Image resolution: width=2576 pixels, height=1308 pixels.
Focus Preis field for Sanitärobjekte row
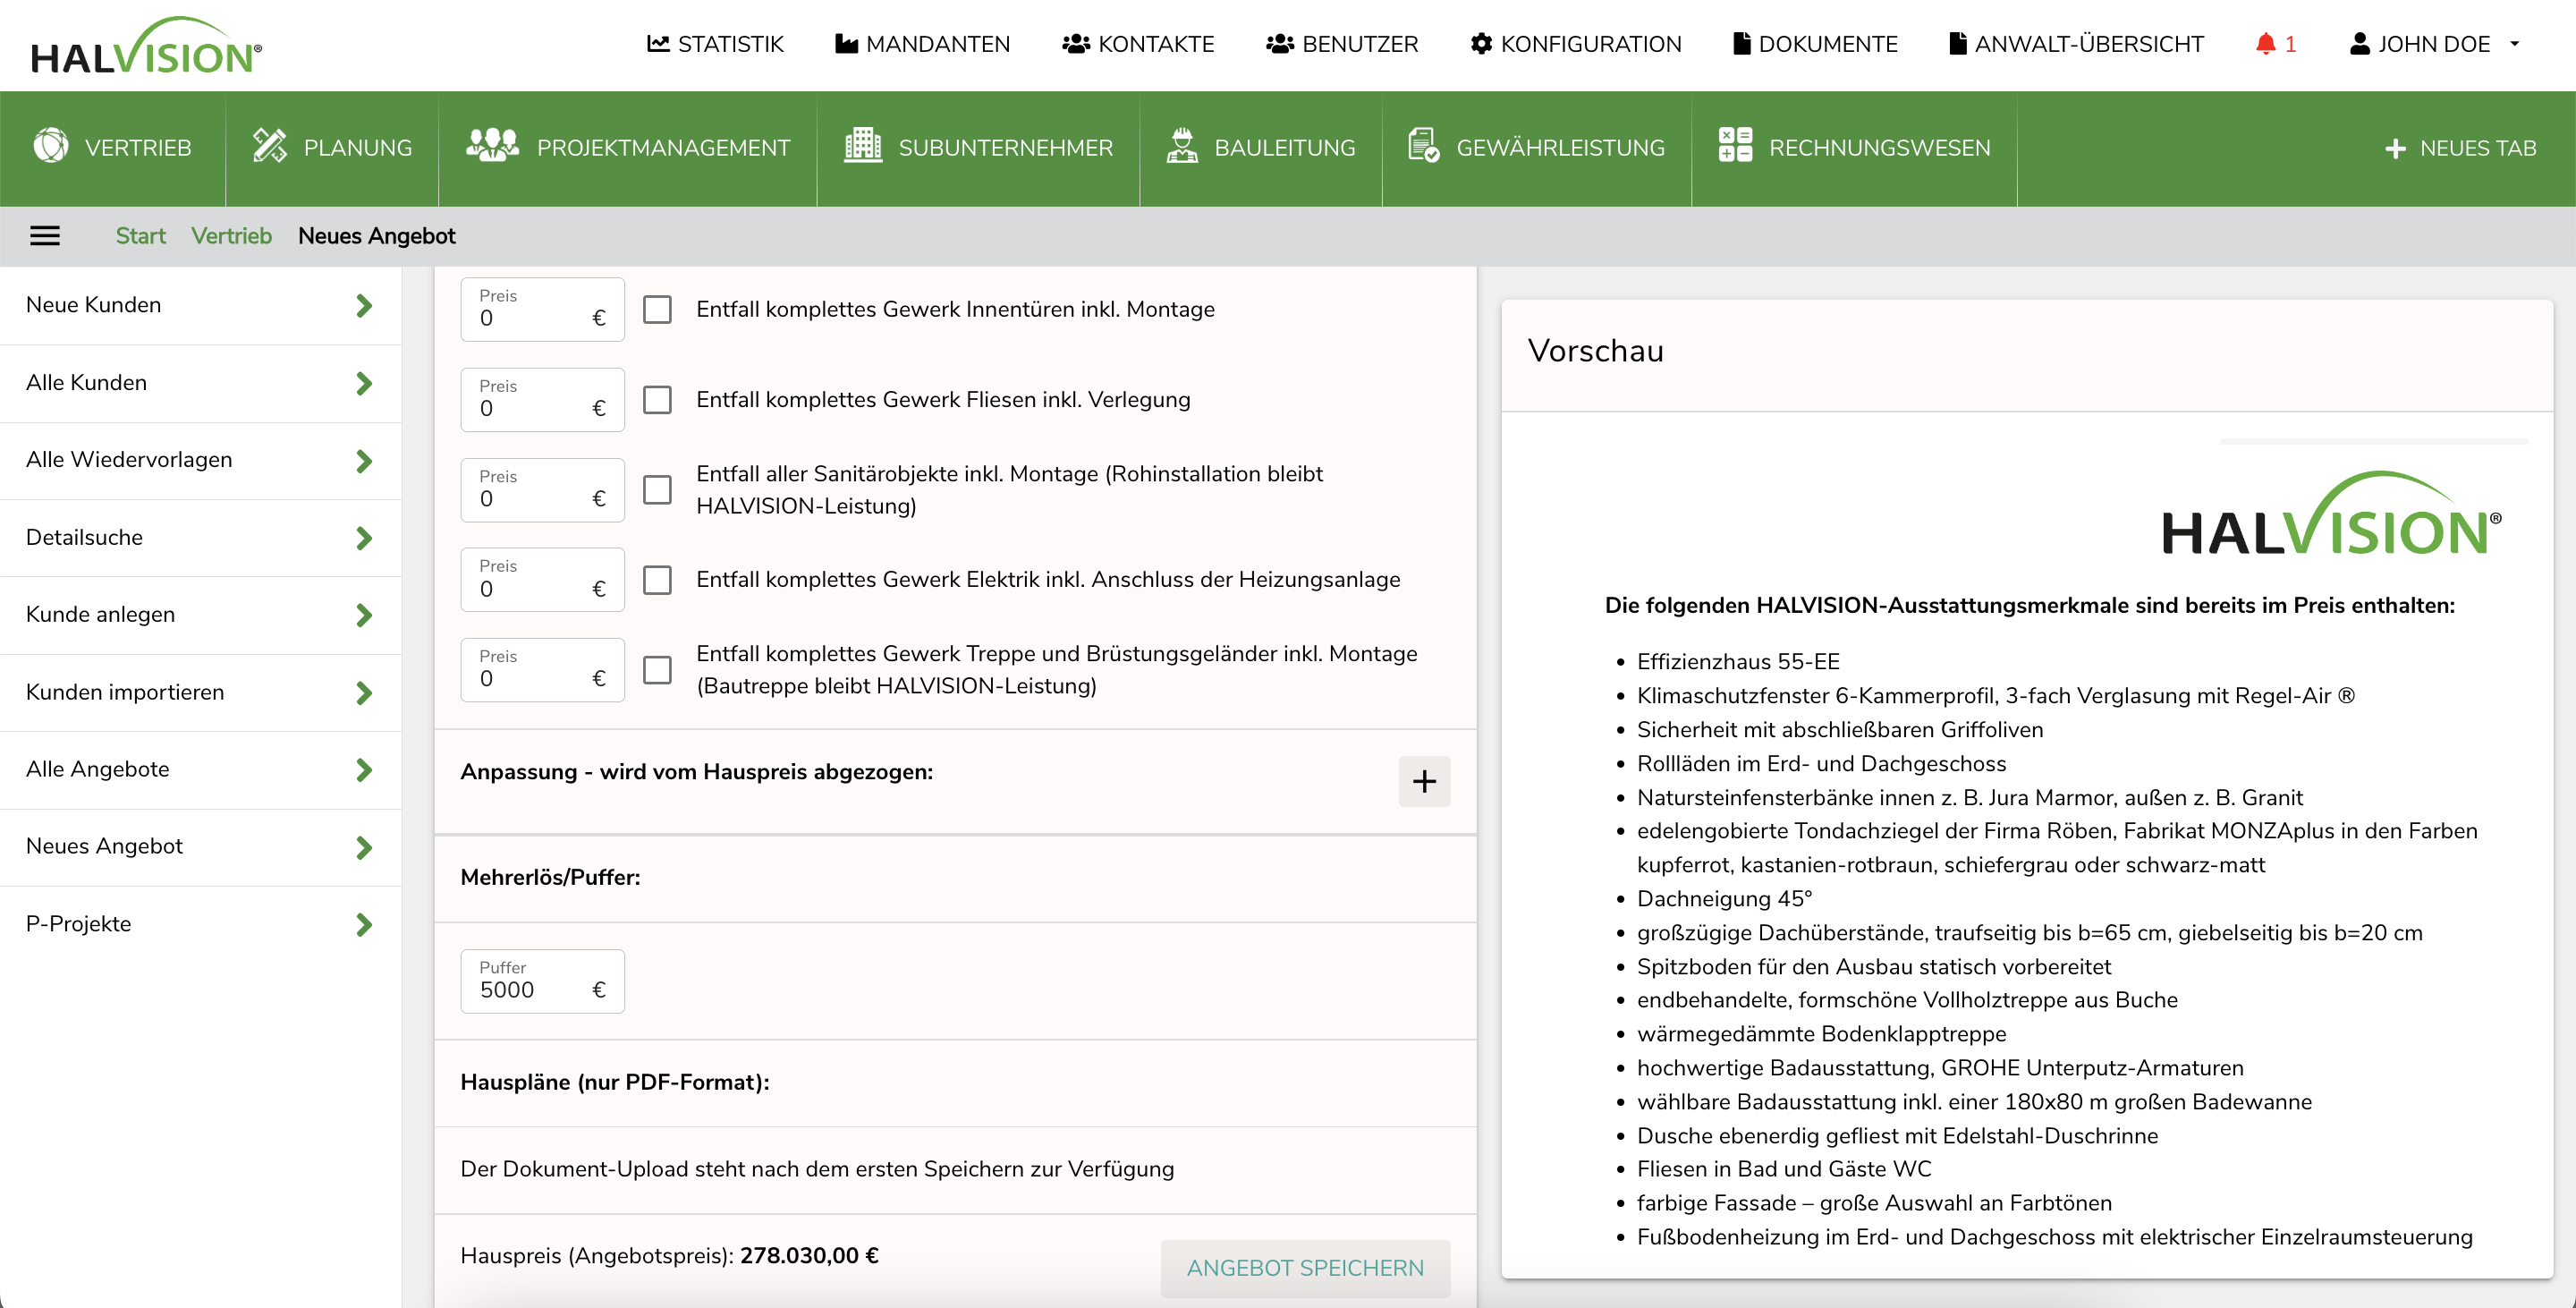click(542, 490)
